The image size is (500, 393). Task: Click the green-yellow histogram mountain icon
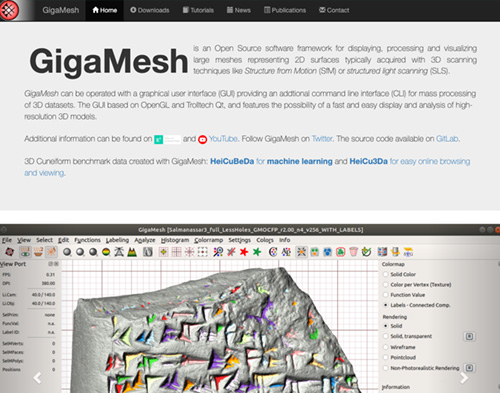coord(132,252)
